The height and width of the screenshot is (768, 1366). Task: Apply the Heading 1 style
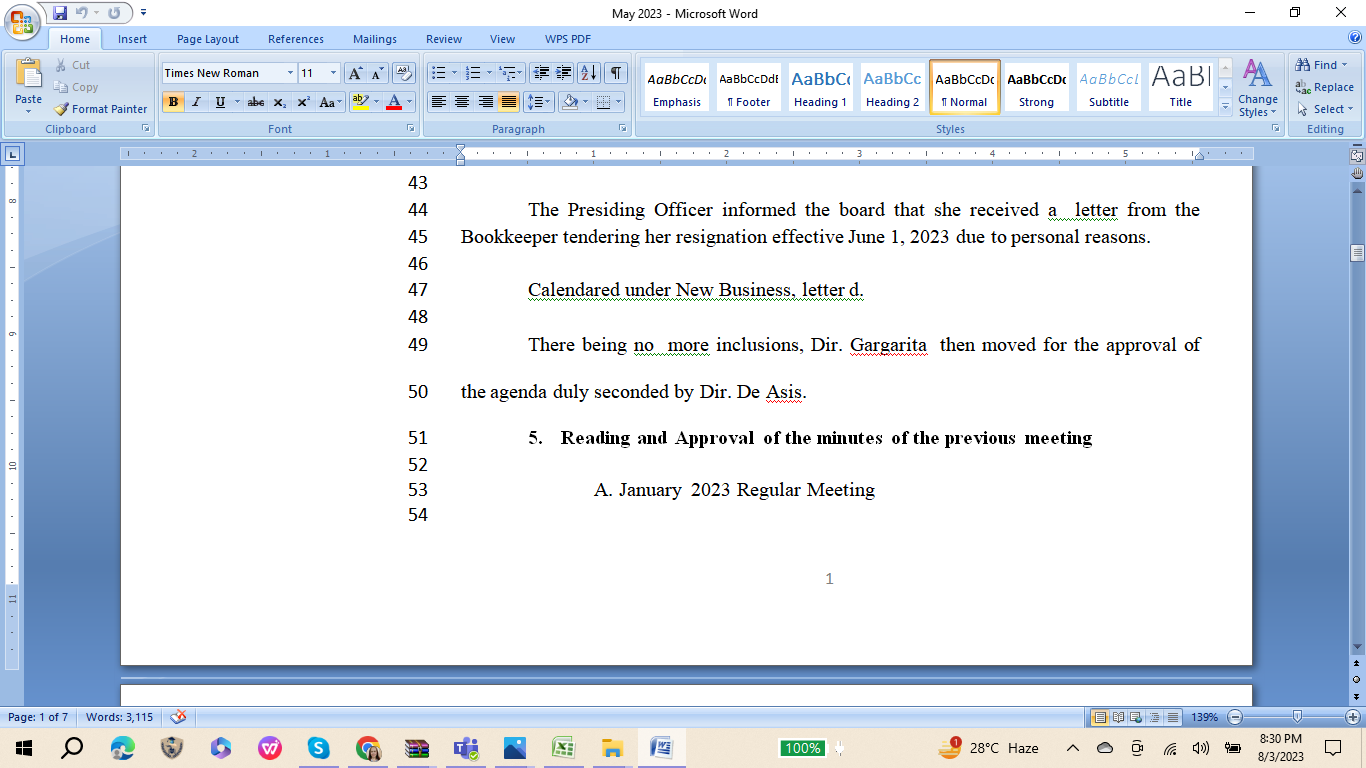click(x=820, y=87)
